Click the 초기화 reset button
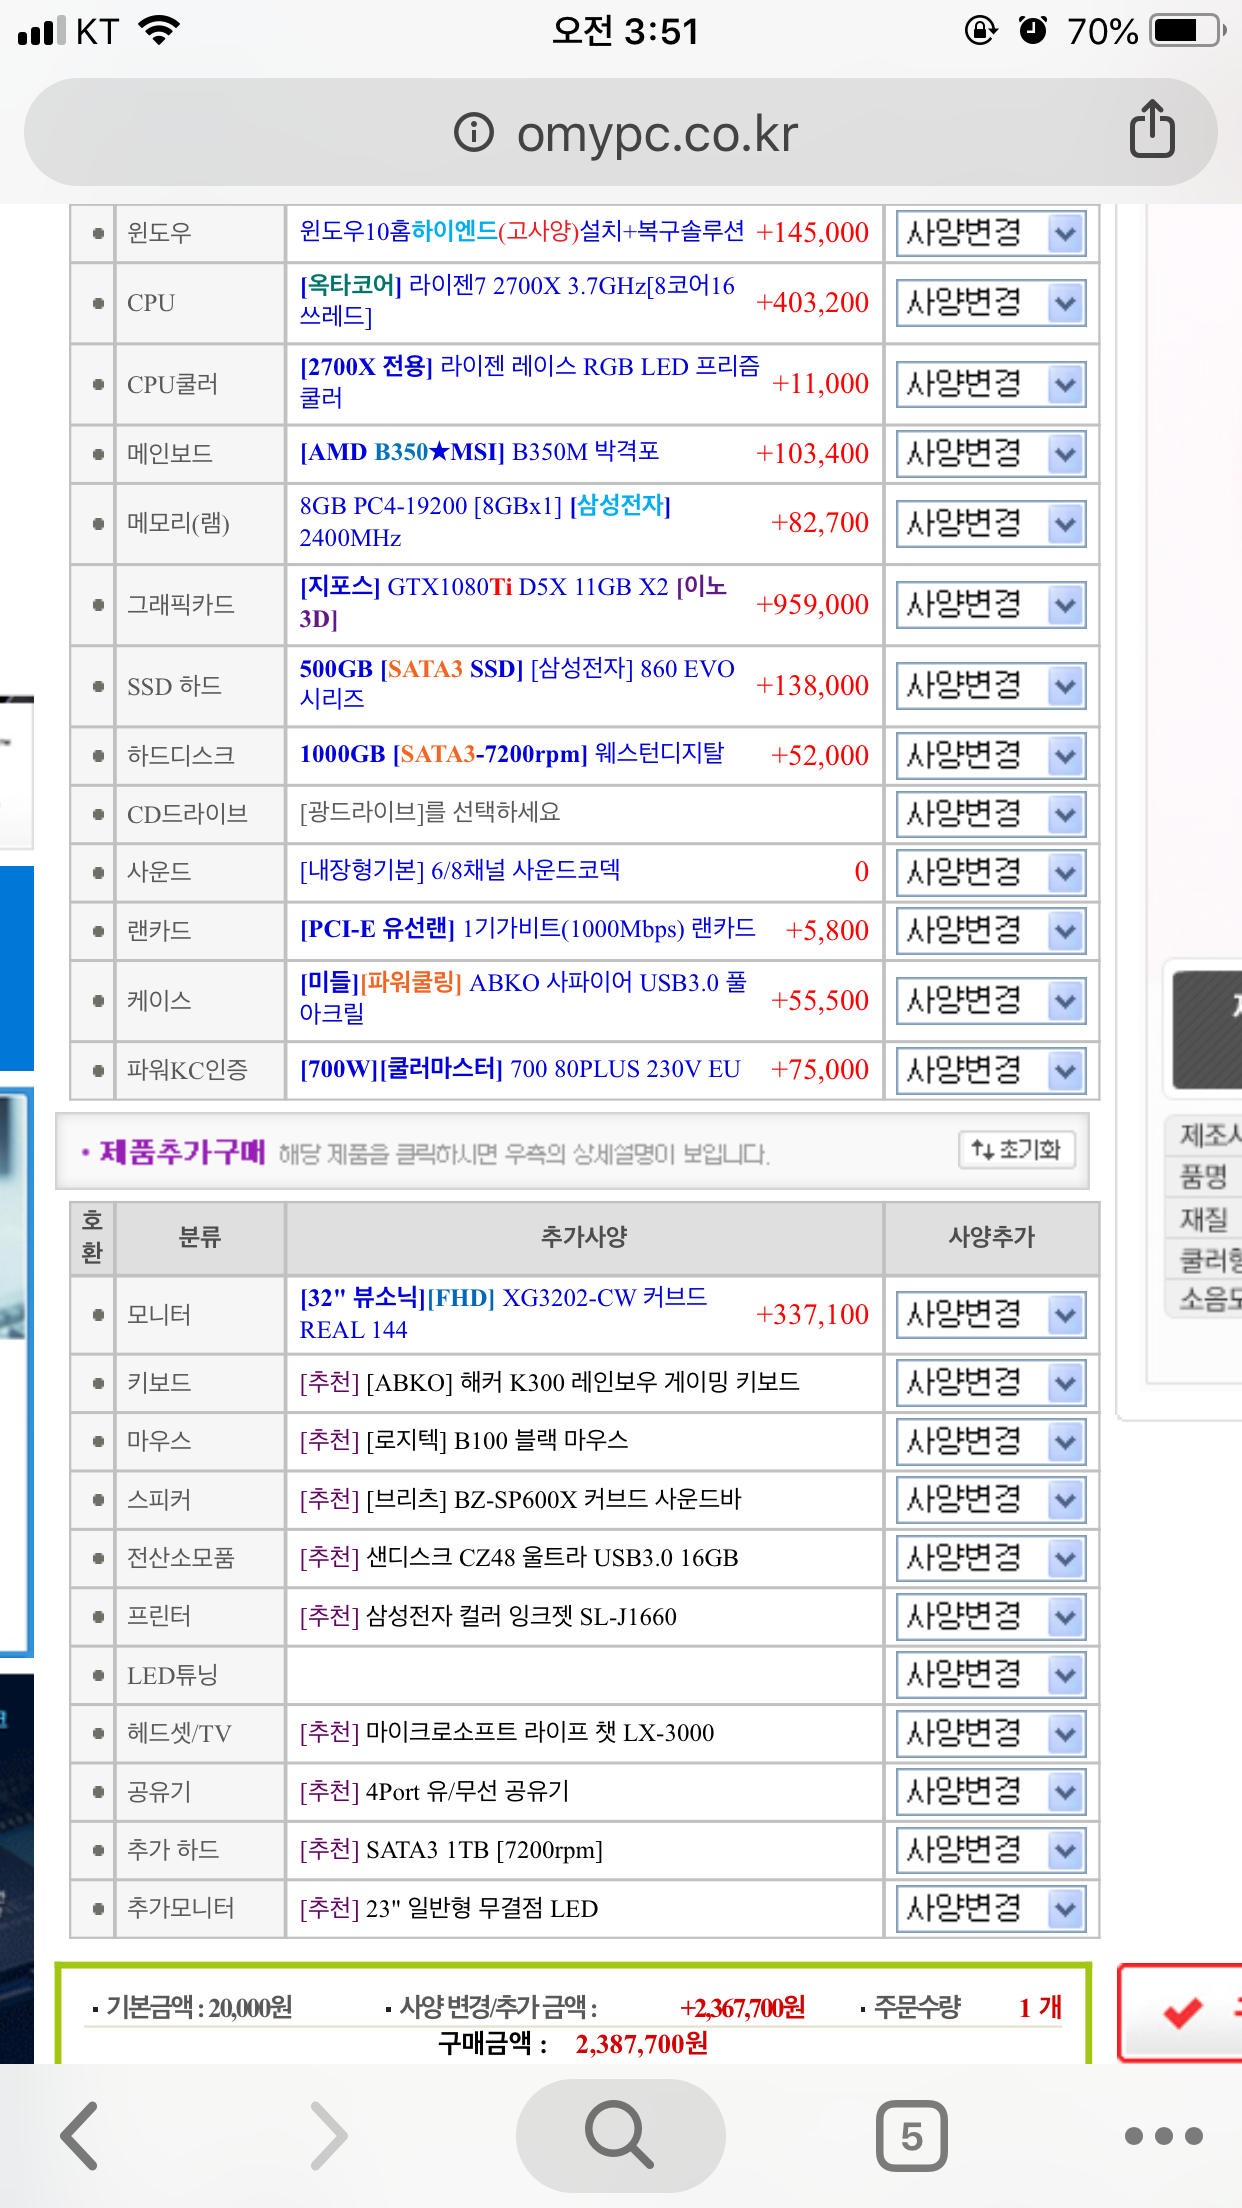Screen dimensions: 1242x2208 pyautogui.click(x=1017, y=1150)
